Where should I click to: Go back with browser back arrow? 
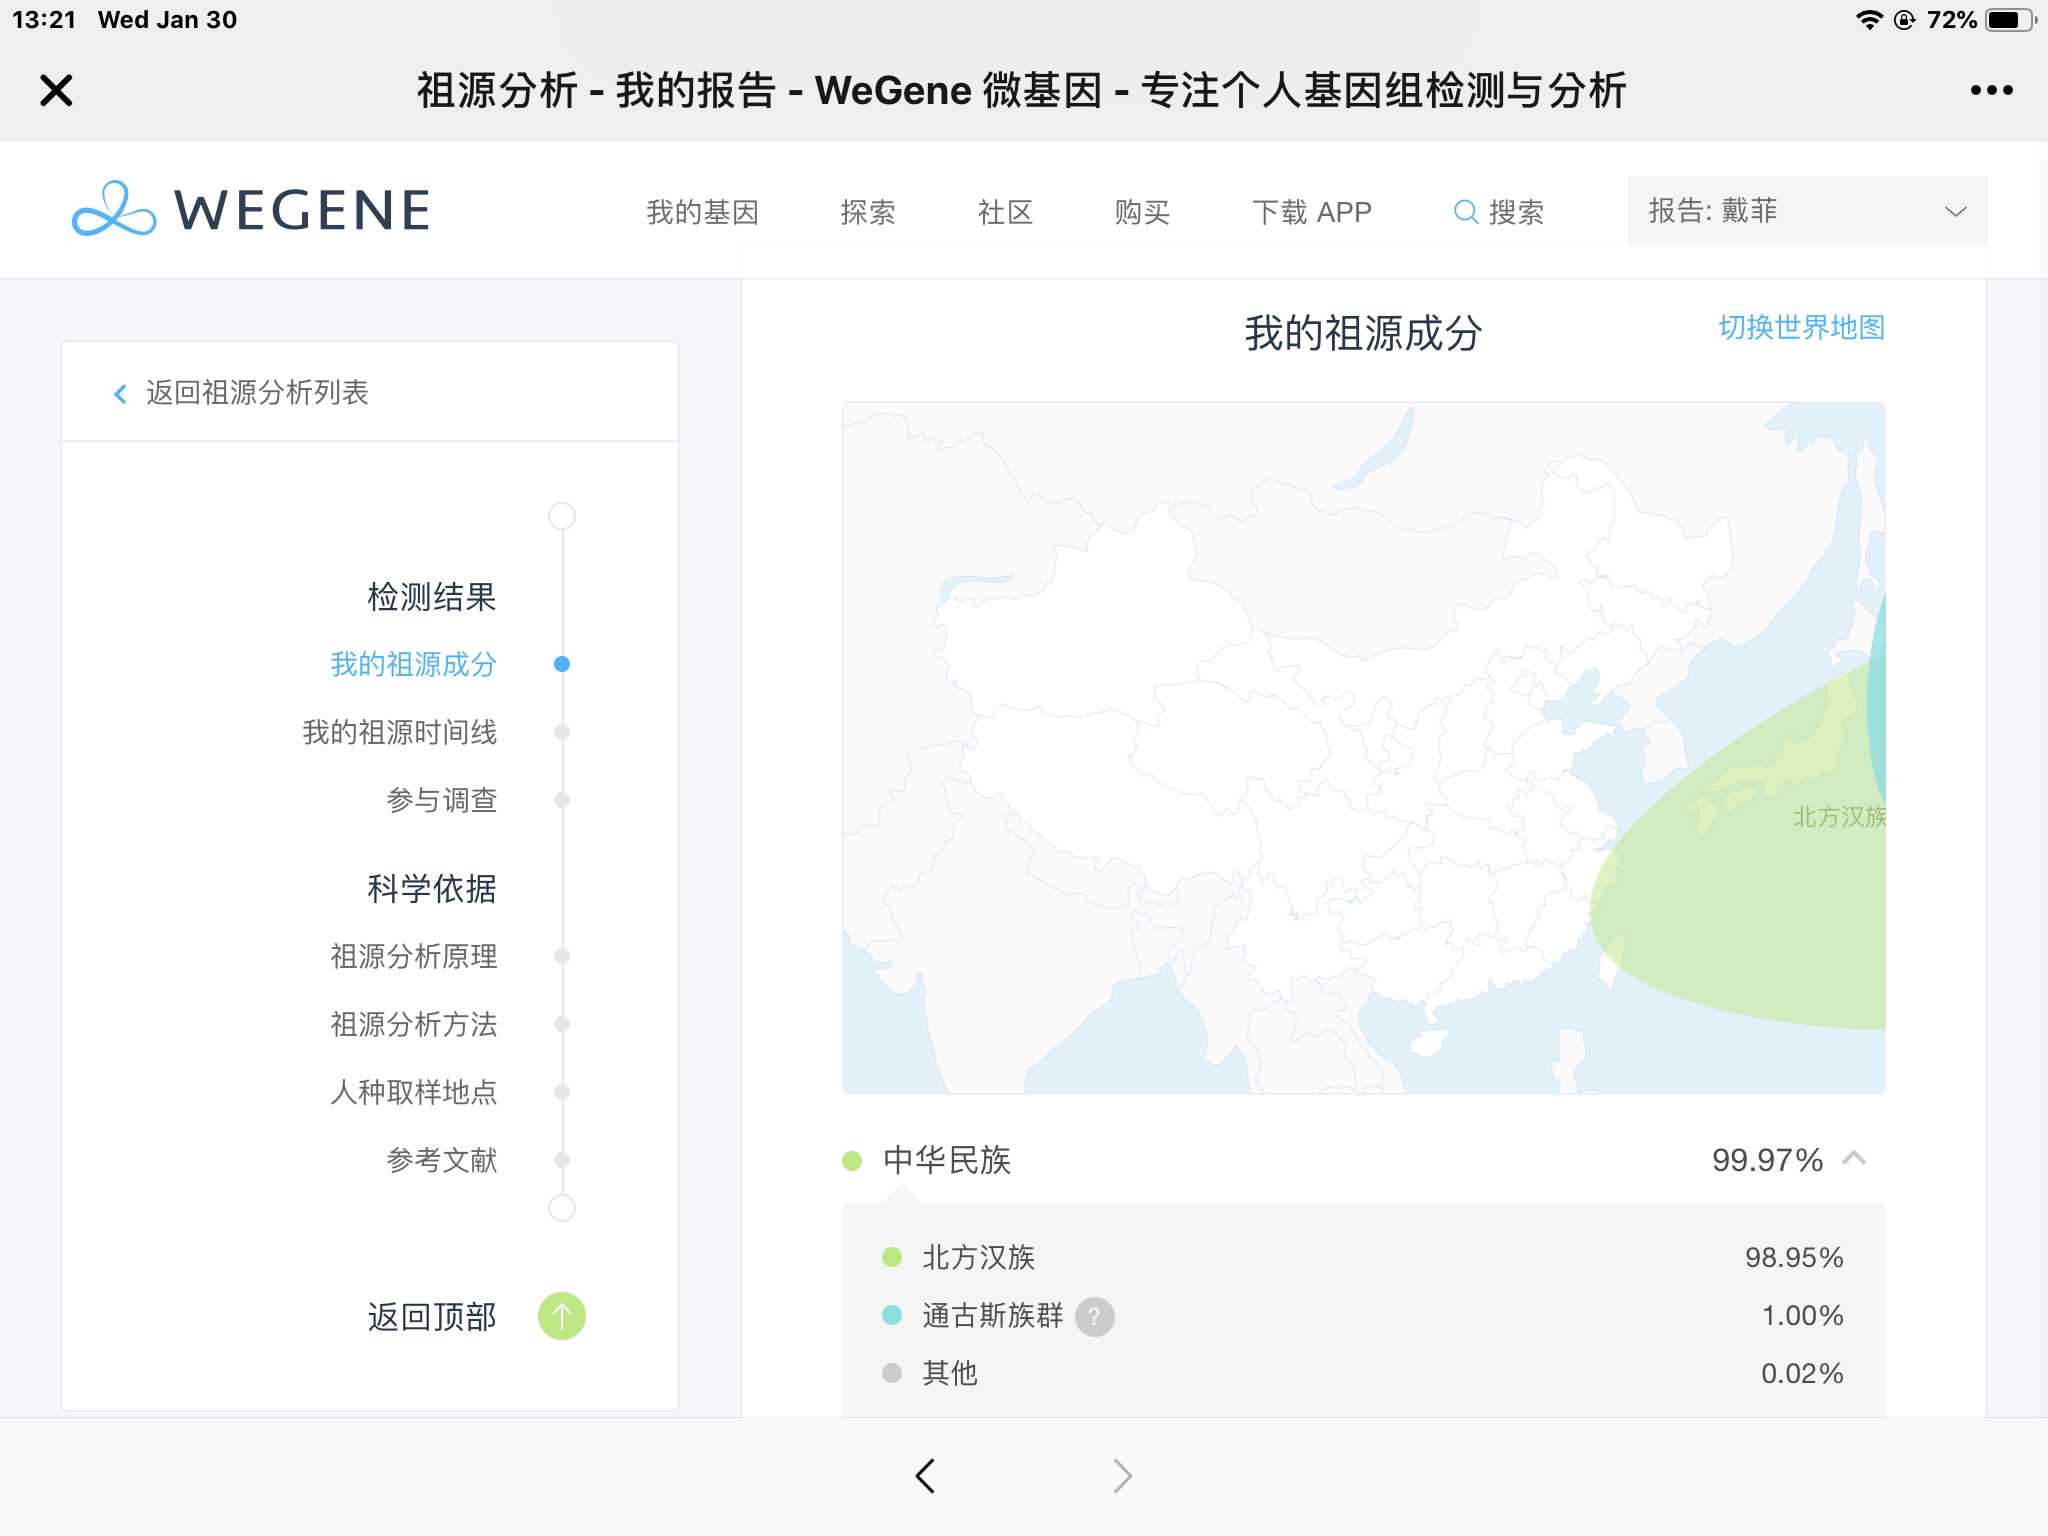tap(925, 1476)
